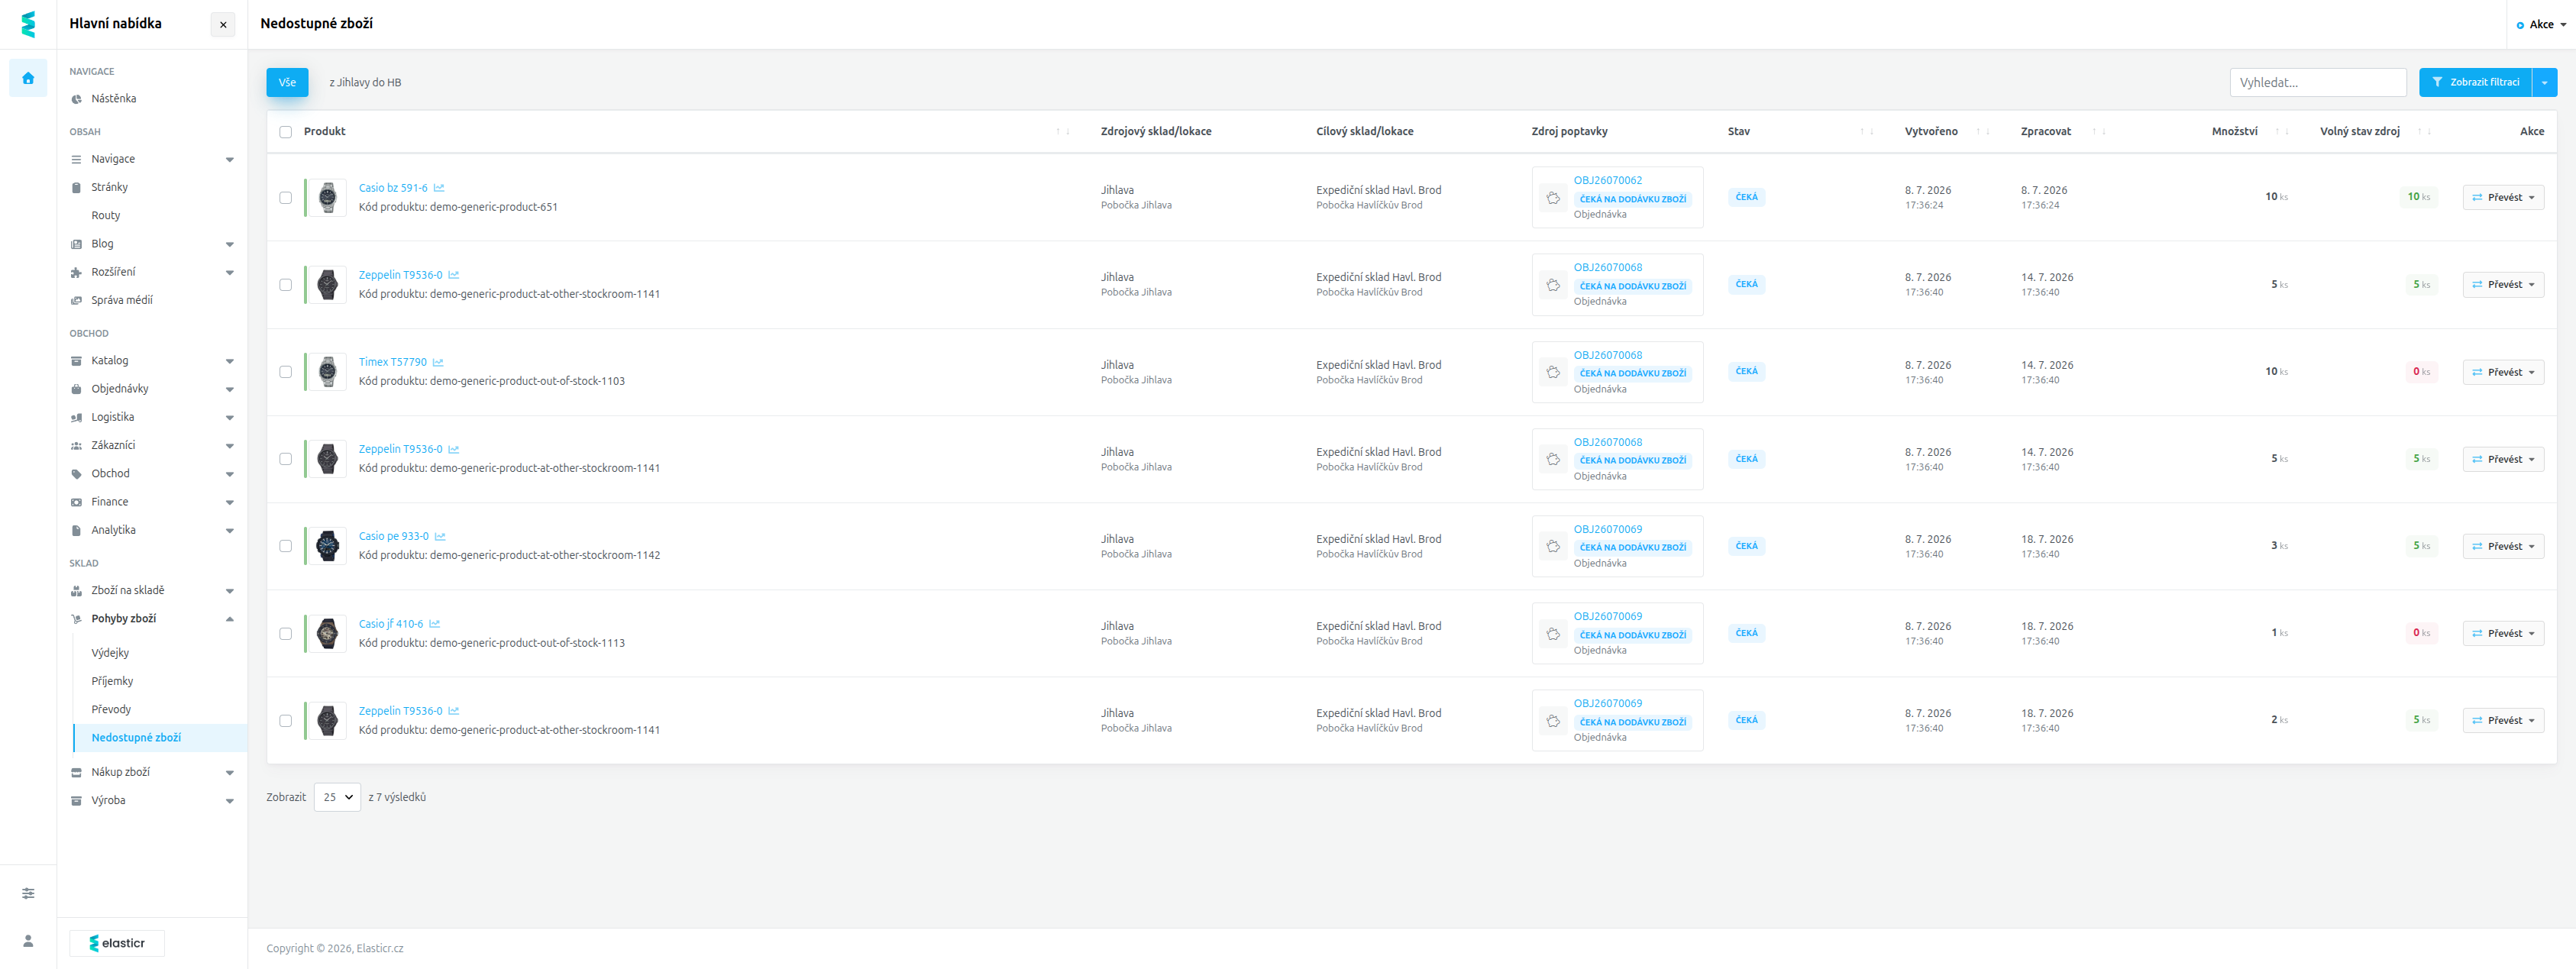Click the Elasticr logo in top-left corner
Viewport: 2576px width, 969px height.
pyautogui.click(x=28, y=24)
